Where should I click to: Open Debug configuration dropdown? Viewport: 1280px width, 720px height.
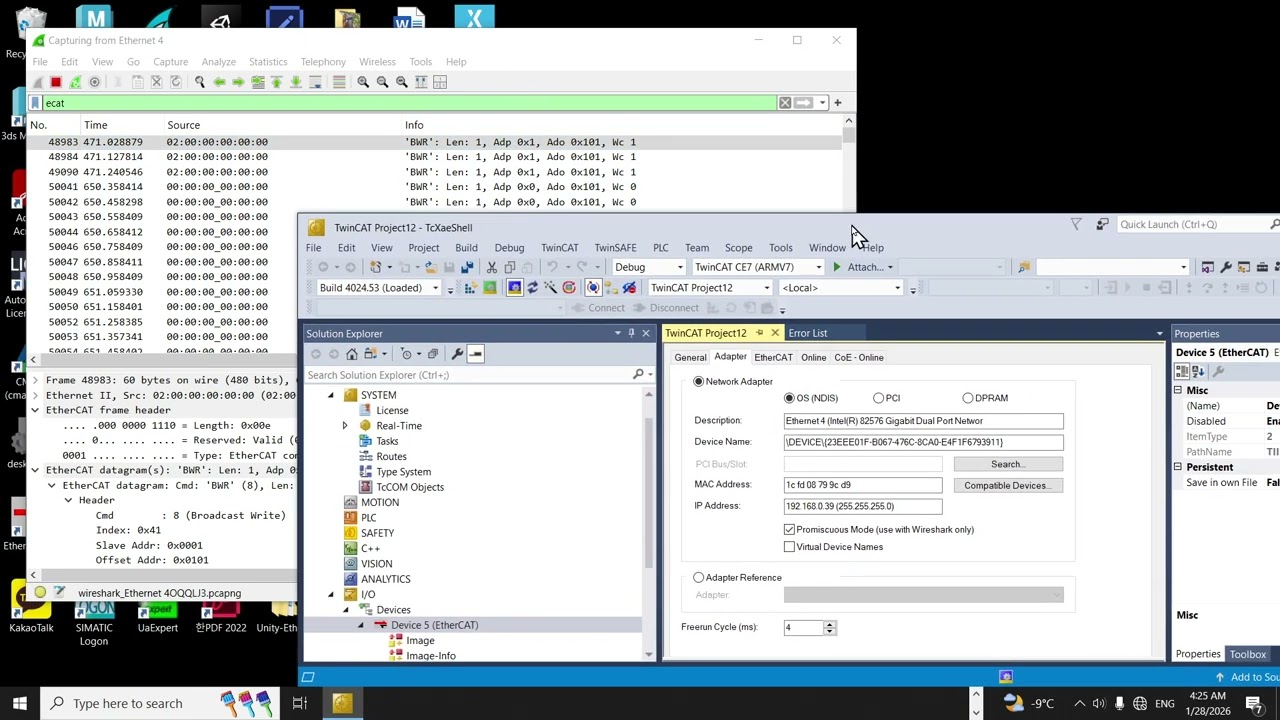[680, 267]
